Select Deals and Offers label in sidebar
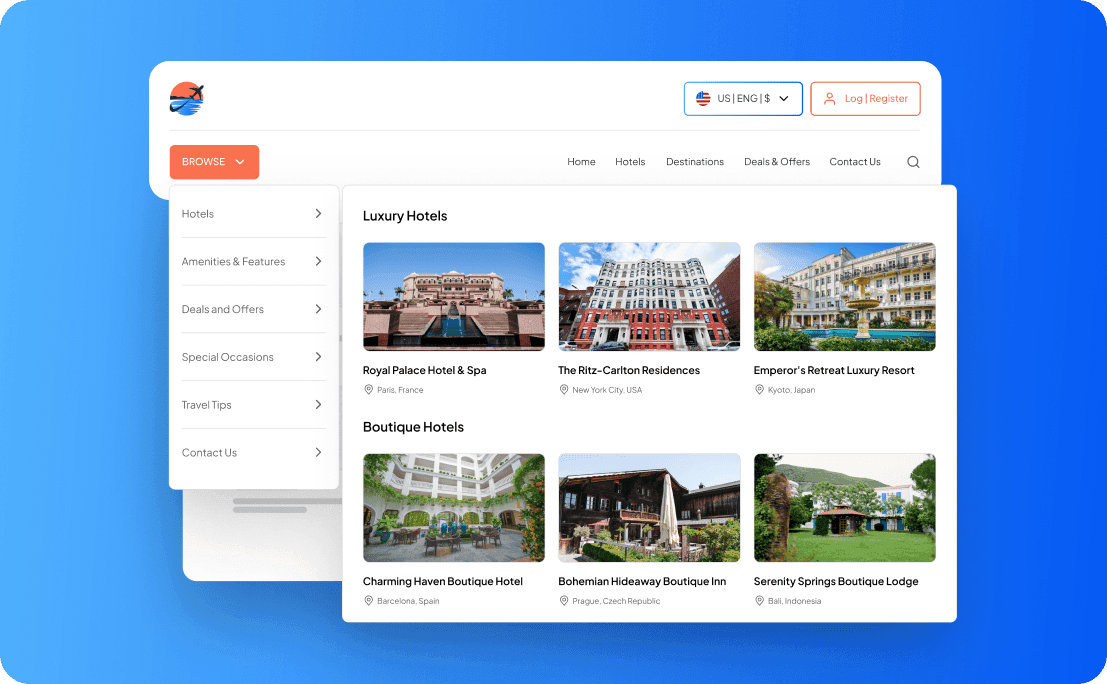Screen dimensions: 1107x684 (222, 309)
